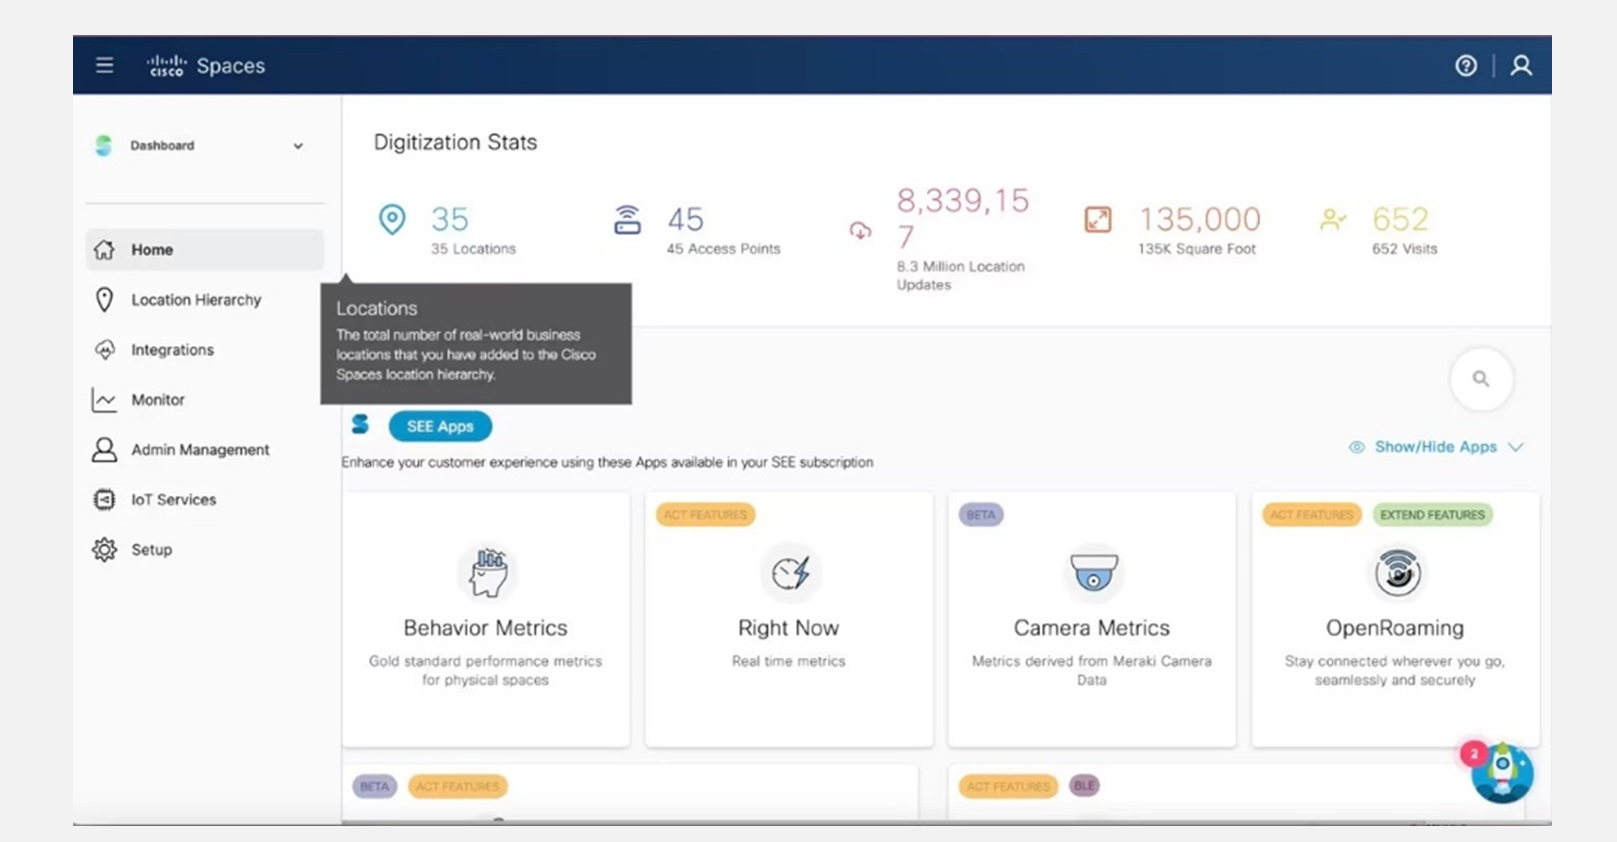
Task: Click the Cisco Spaces logo
Action: click(205, 66)
